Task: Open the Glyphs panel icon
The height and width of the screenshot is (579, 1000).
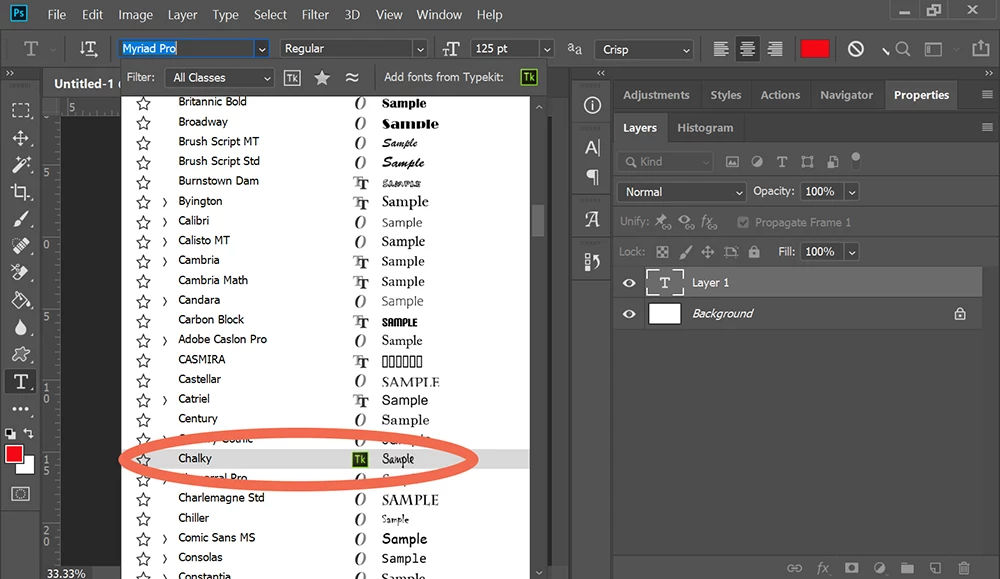Action: [x=592, y=219]
